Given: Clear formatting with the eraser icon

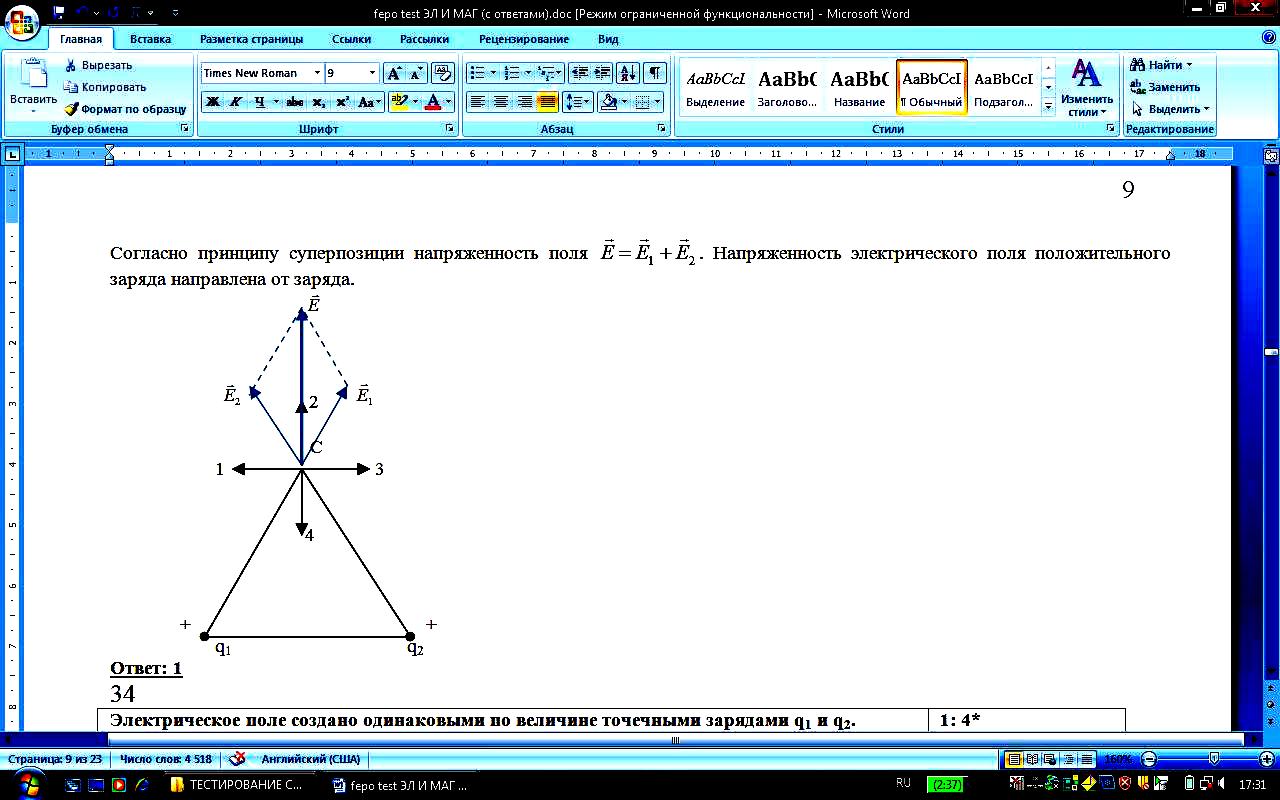Looking at the screenshot, I should pos(445,73).
